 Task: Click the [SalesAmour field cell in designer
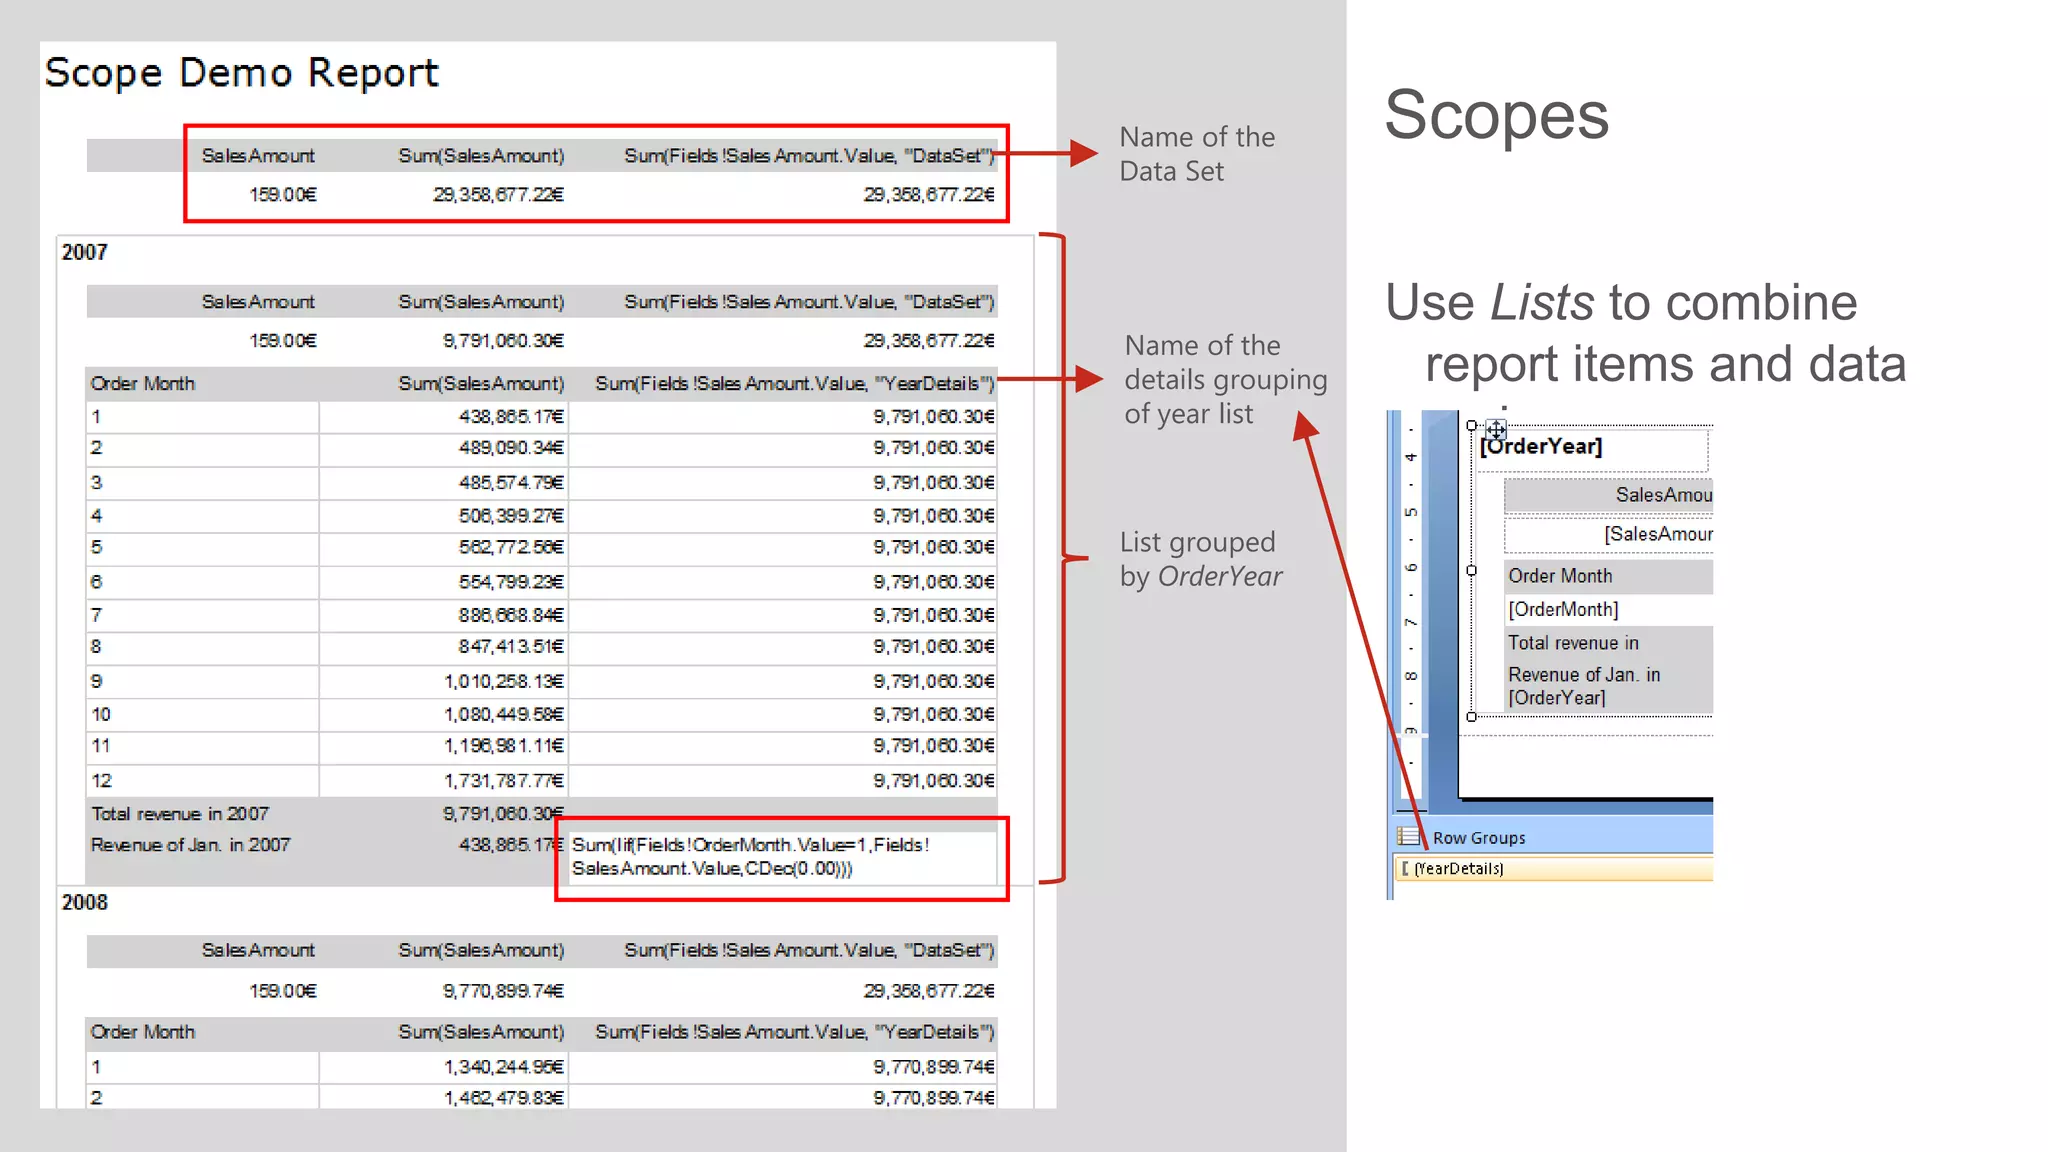(1609, 534)
